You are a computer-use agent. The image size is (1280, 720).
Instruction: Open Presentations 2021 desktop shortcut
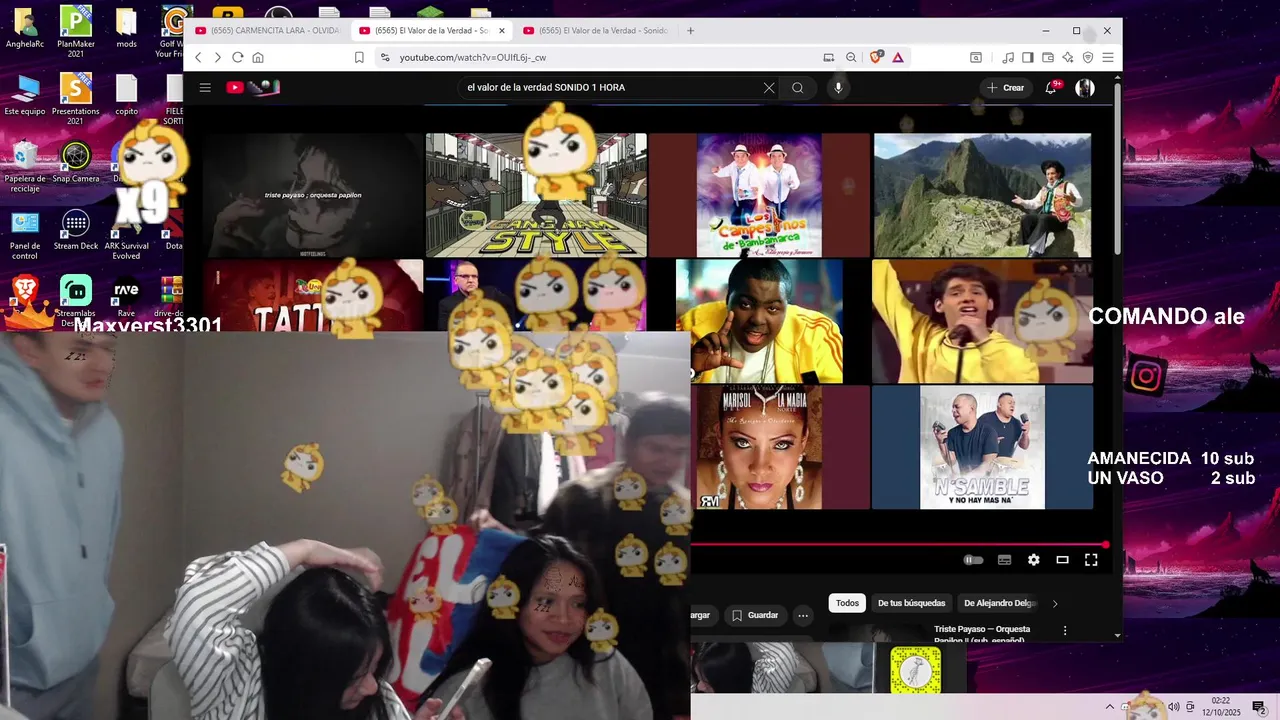(76, 97)
